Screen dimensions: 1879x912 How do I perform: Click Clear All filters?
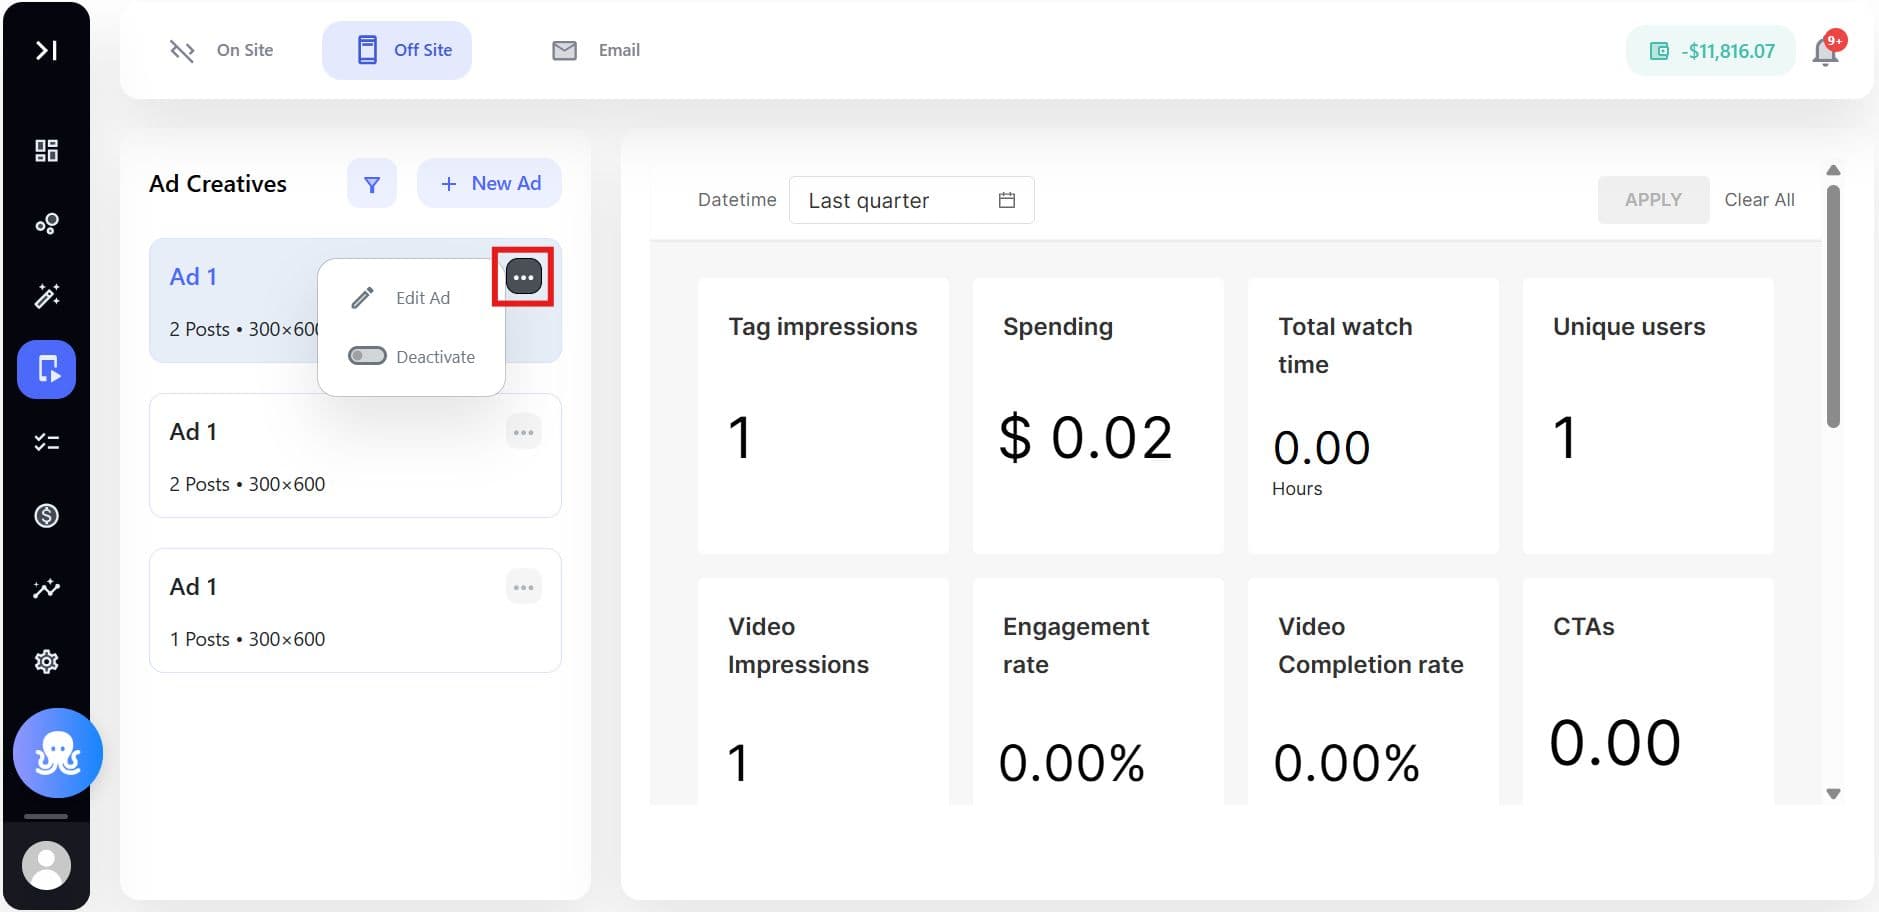(x=1759, y=200)
